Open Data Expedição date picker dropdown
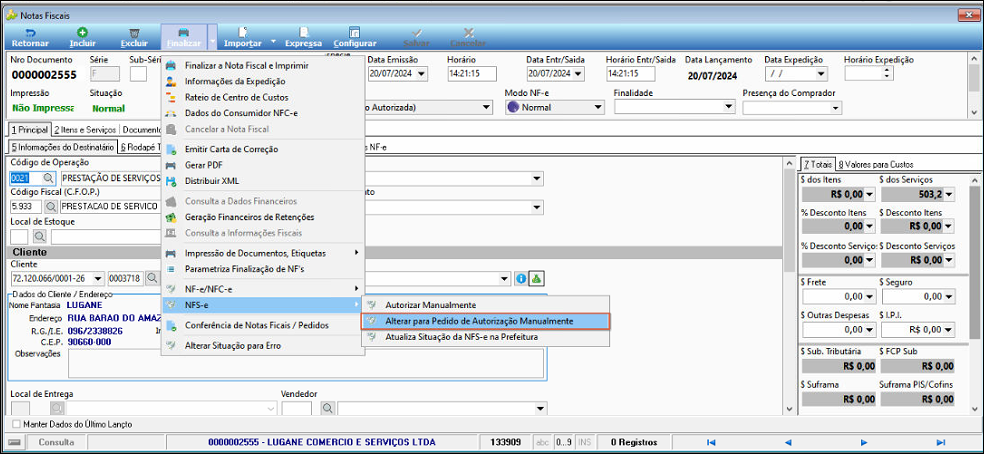This screenshot has width=984, height=454. tap(821, 74)
